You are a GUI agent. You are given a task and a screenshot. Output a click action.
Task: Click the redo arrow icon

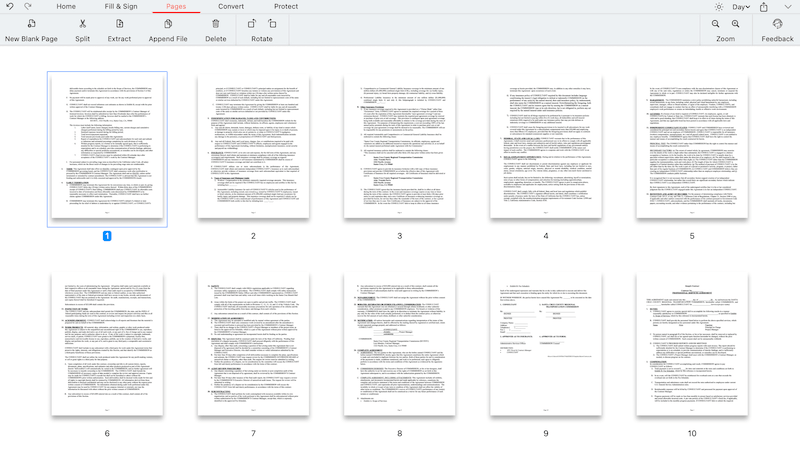(x=28, y=6)
